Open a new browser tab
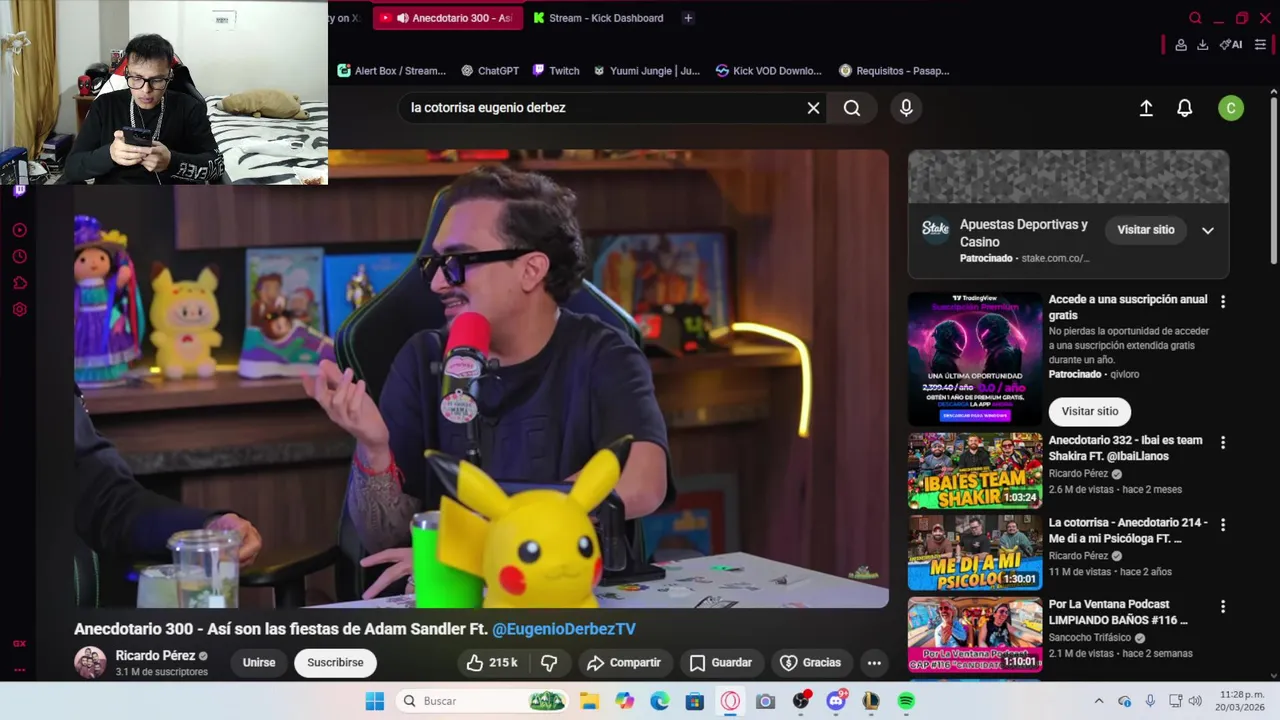 (687, 18)
